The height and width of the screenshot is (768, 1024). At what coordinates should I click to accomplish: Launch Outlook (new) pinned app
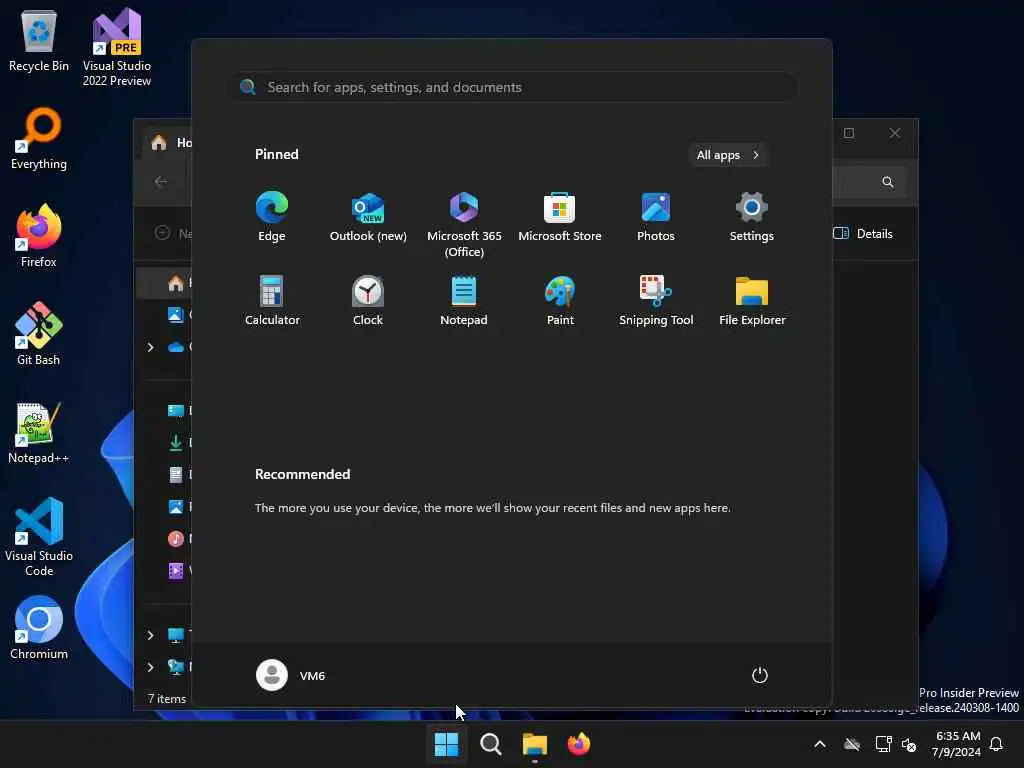[x=368, y=217]
